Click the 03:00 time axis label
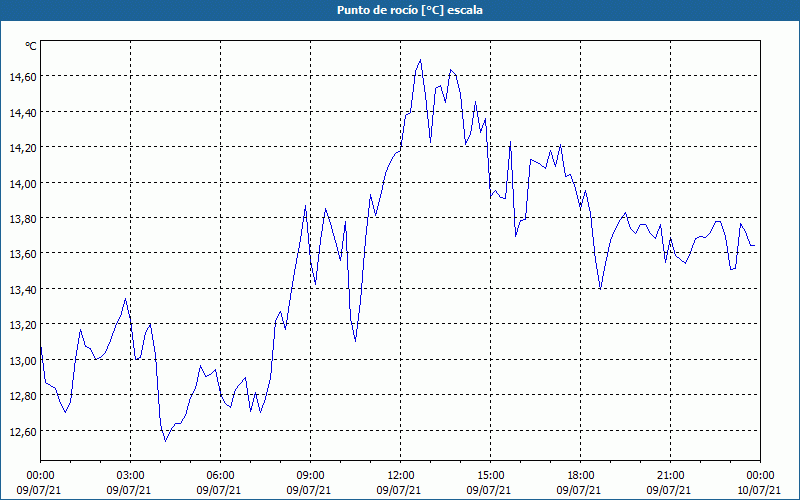The height and width of the screenshot is (500, 800). (x=131, y=476)
